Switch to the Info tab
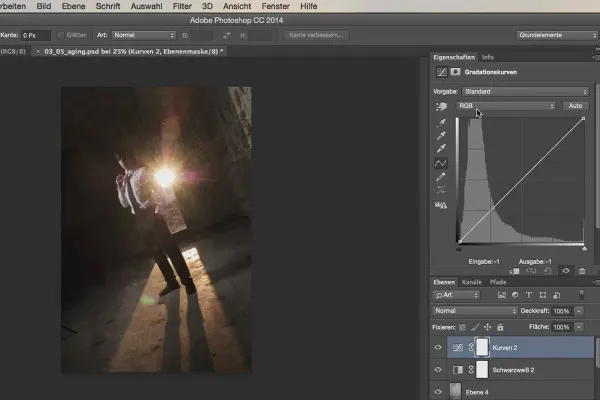Viewport: 600px width, 400px height. pyautogui.click(x=488, y=57)
